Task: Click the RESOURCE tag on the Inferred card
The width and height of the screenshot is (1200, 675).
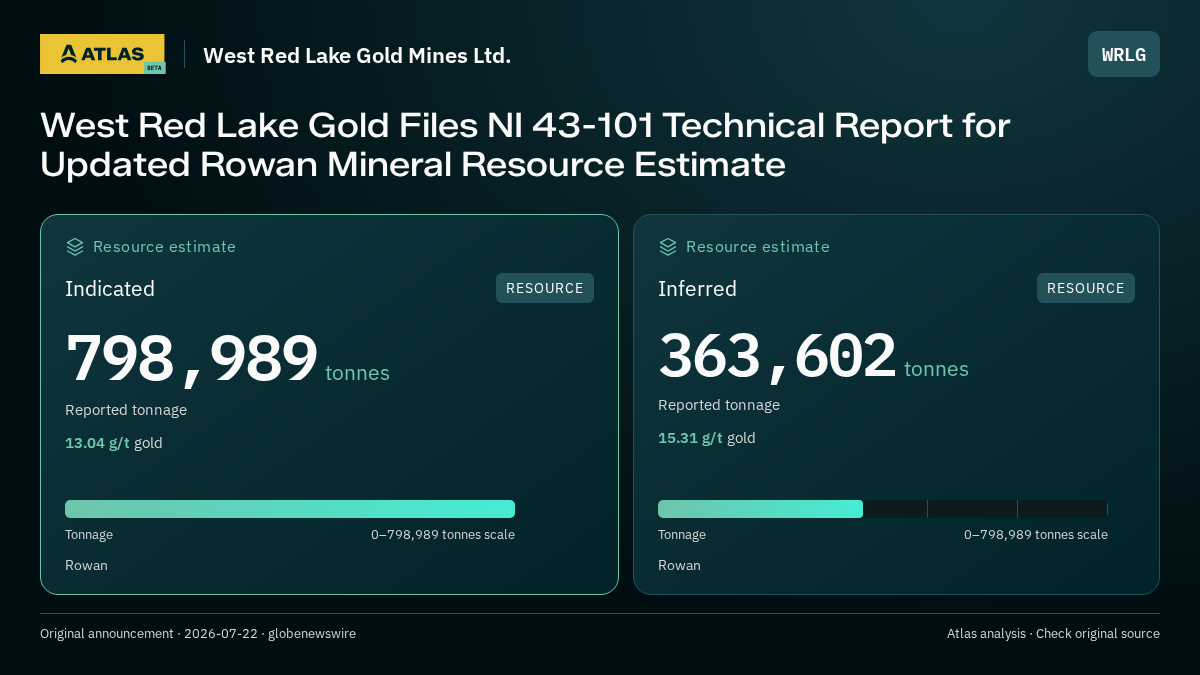Action: (1086, 288)
